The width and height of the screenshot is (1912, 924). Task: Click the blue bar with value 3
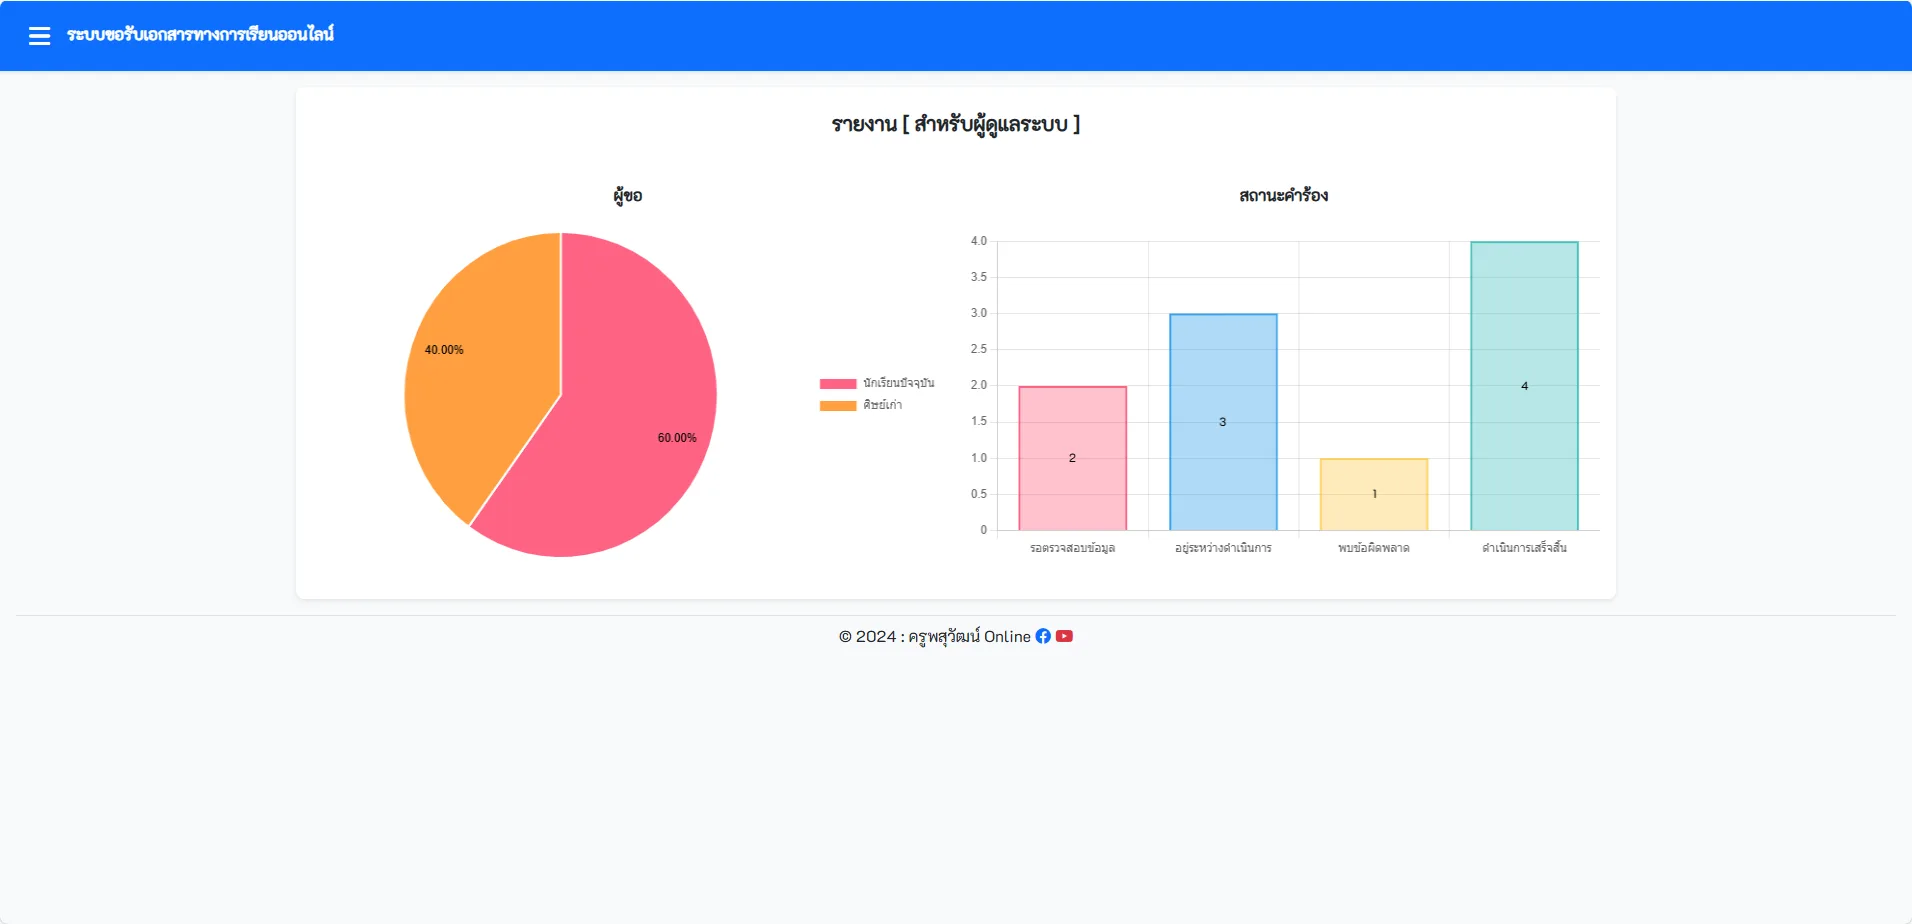point(1223,422)
